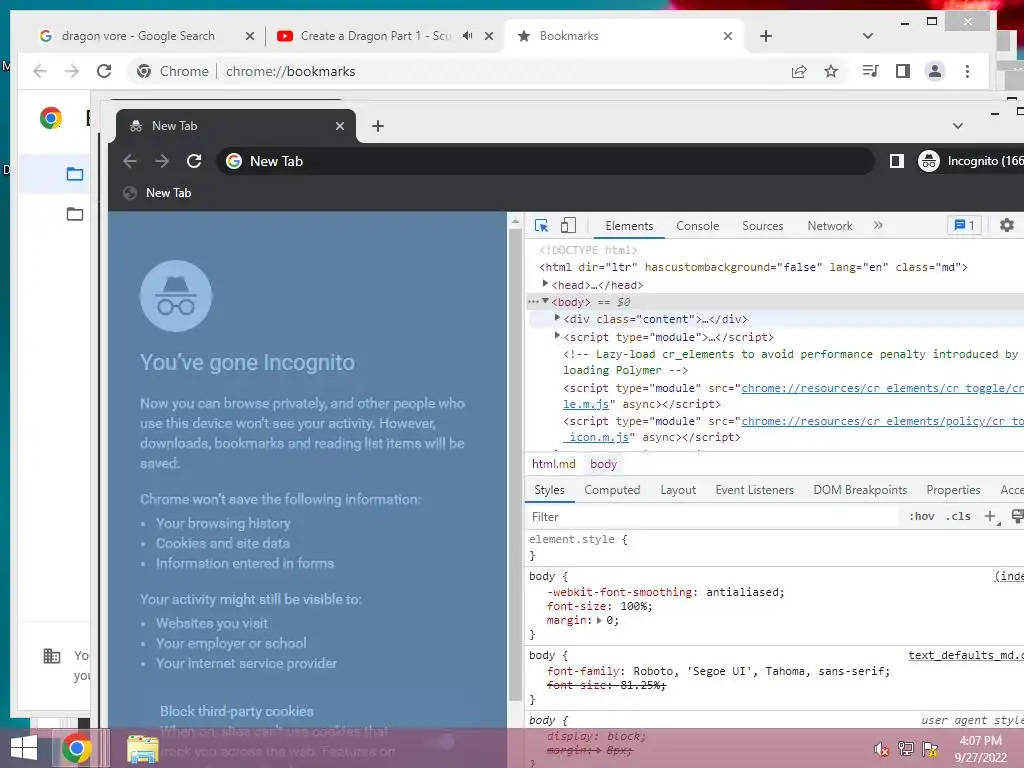Screen dimensions: 1024x768
Task: Open side panel icon in bookmarks window
Action: coord(903,71)
